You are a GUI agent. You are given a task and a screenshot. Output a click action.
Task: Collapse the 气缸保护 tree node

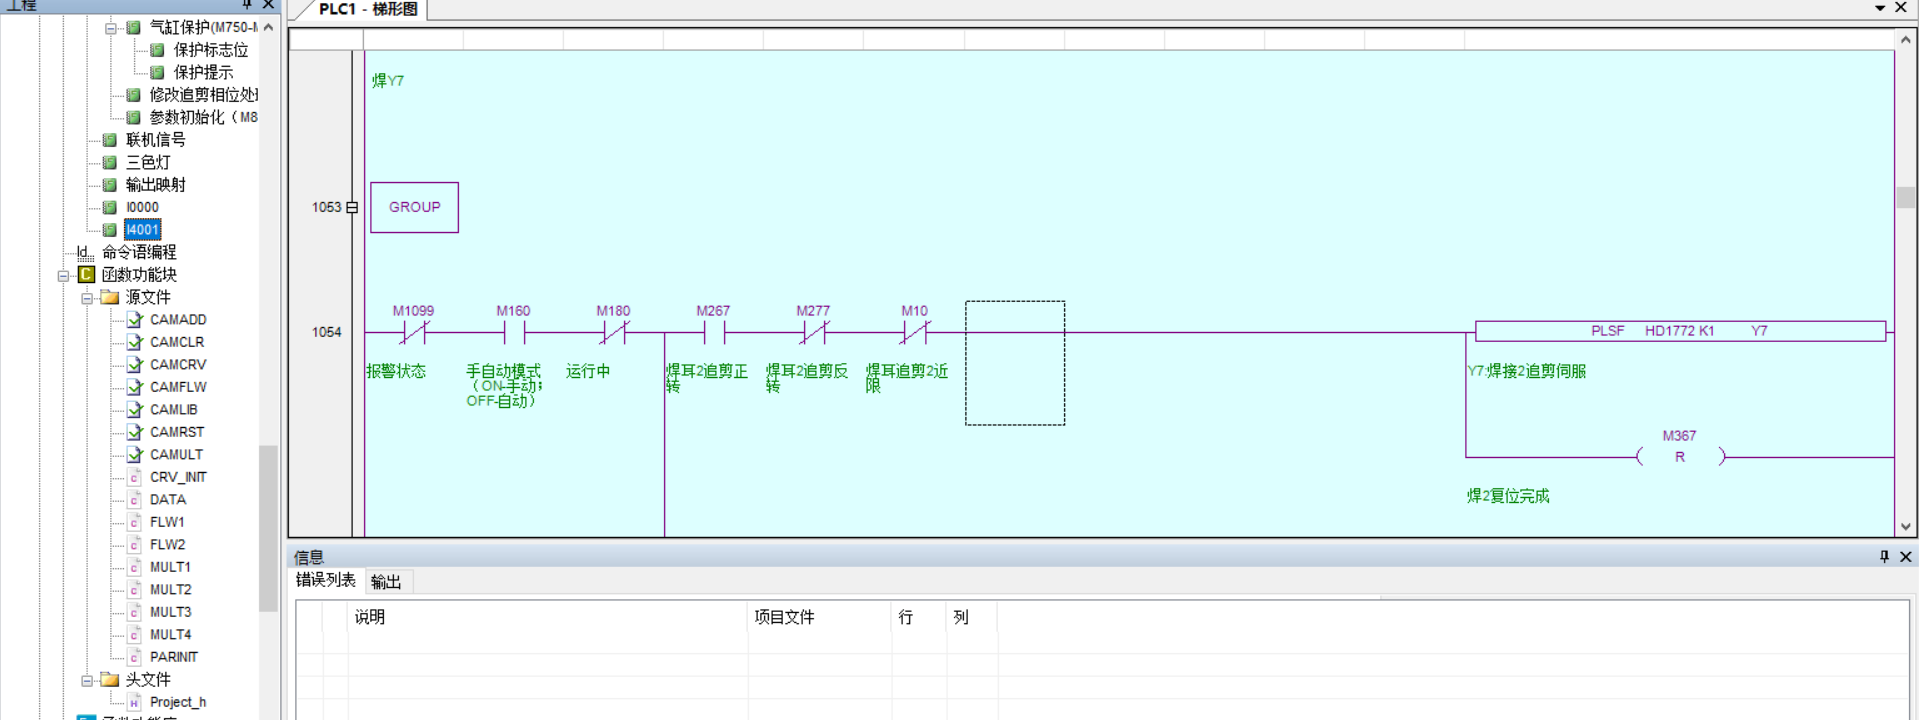pos(111,28)
